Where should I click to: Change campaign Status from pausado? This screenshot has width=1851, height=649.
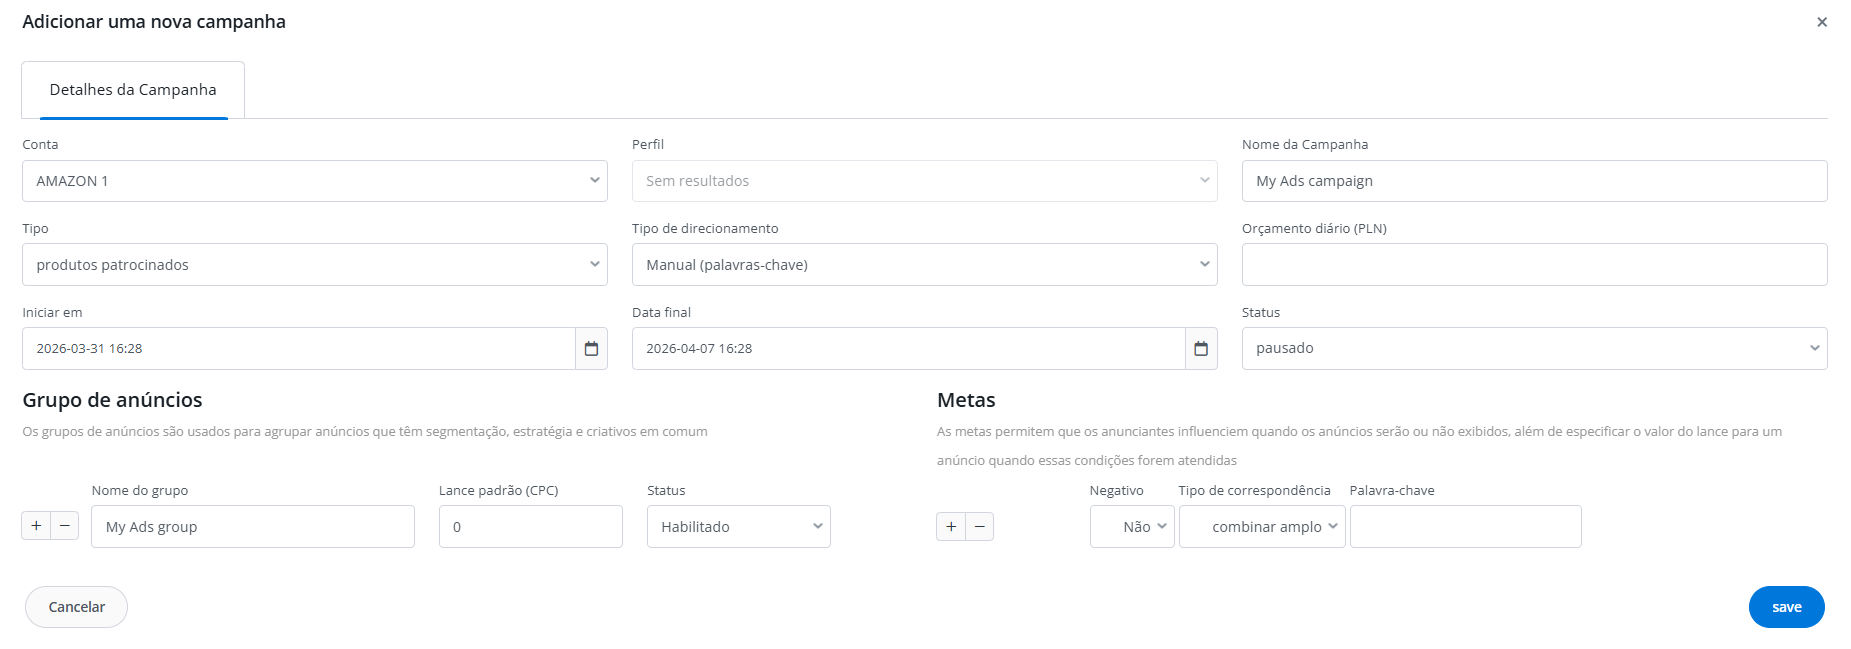[x=1534, y=349]
